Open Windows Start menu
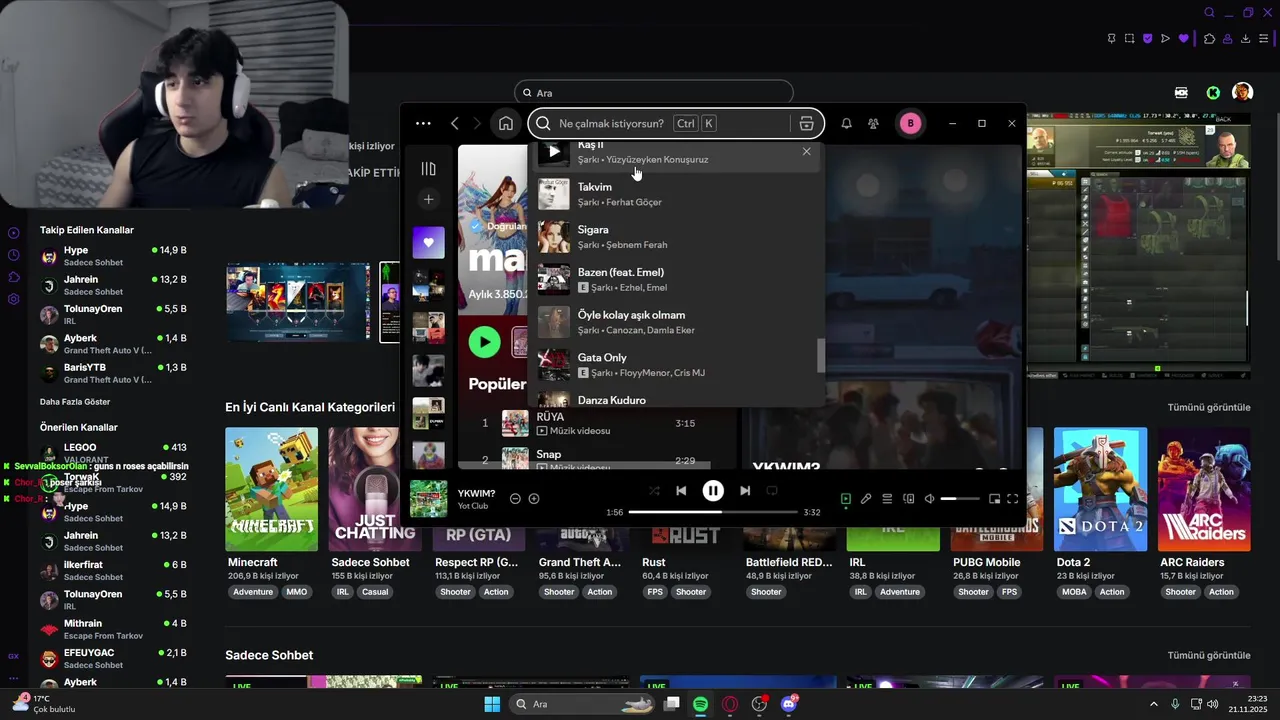This screenshot has width=1280, height=720. [492, 704]
